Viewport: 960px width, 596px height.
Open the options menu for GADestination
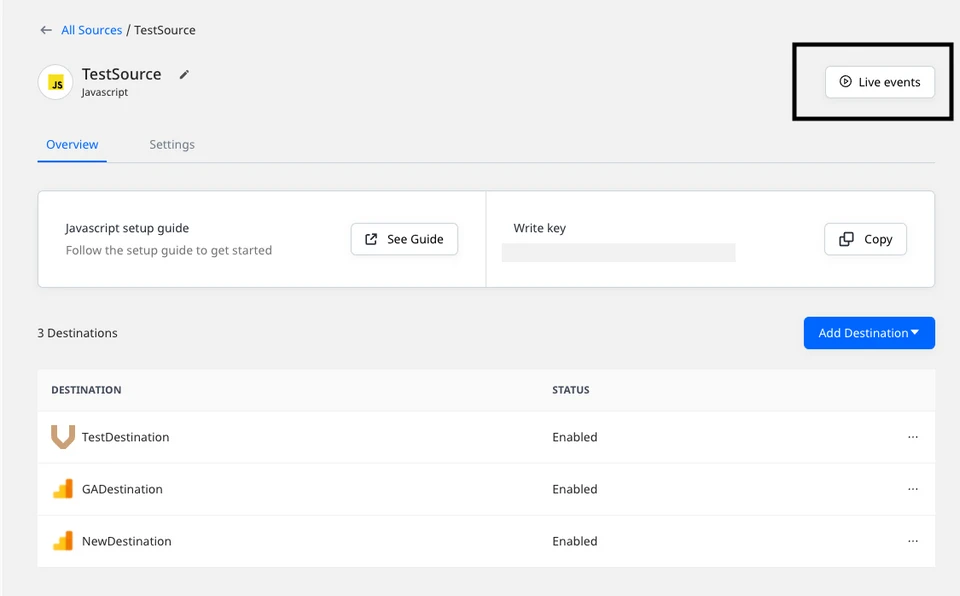pyautogui.click(x=913, y=489)
